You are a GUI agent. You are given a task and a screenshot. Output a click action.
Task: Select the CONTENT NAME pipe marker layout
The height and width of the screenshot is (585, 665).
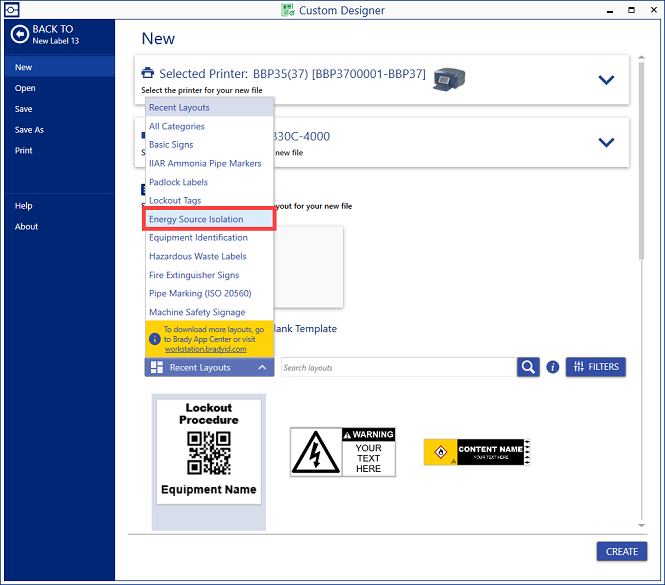(477, 452)
